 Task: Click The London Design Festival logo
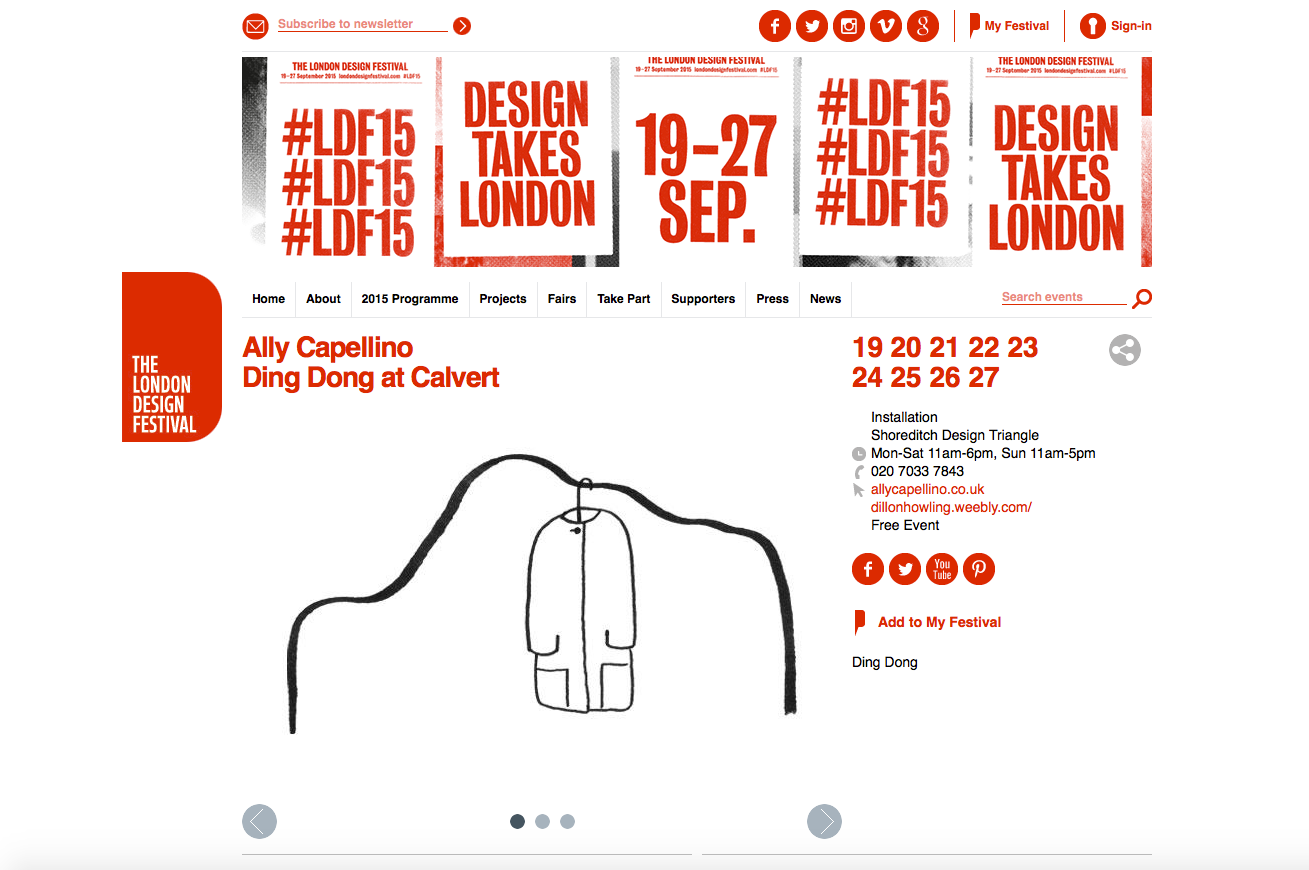click(172, 357)
